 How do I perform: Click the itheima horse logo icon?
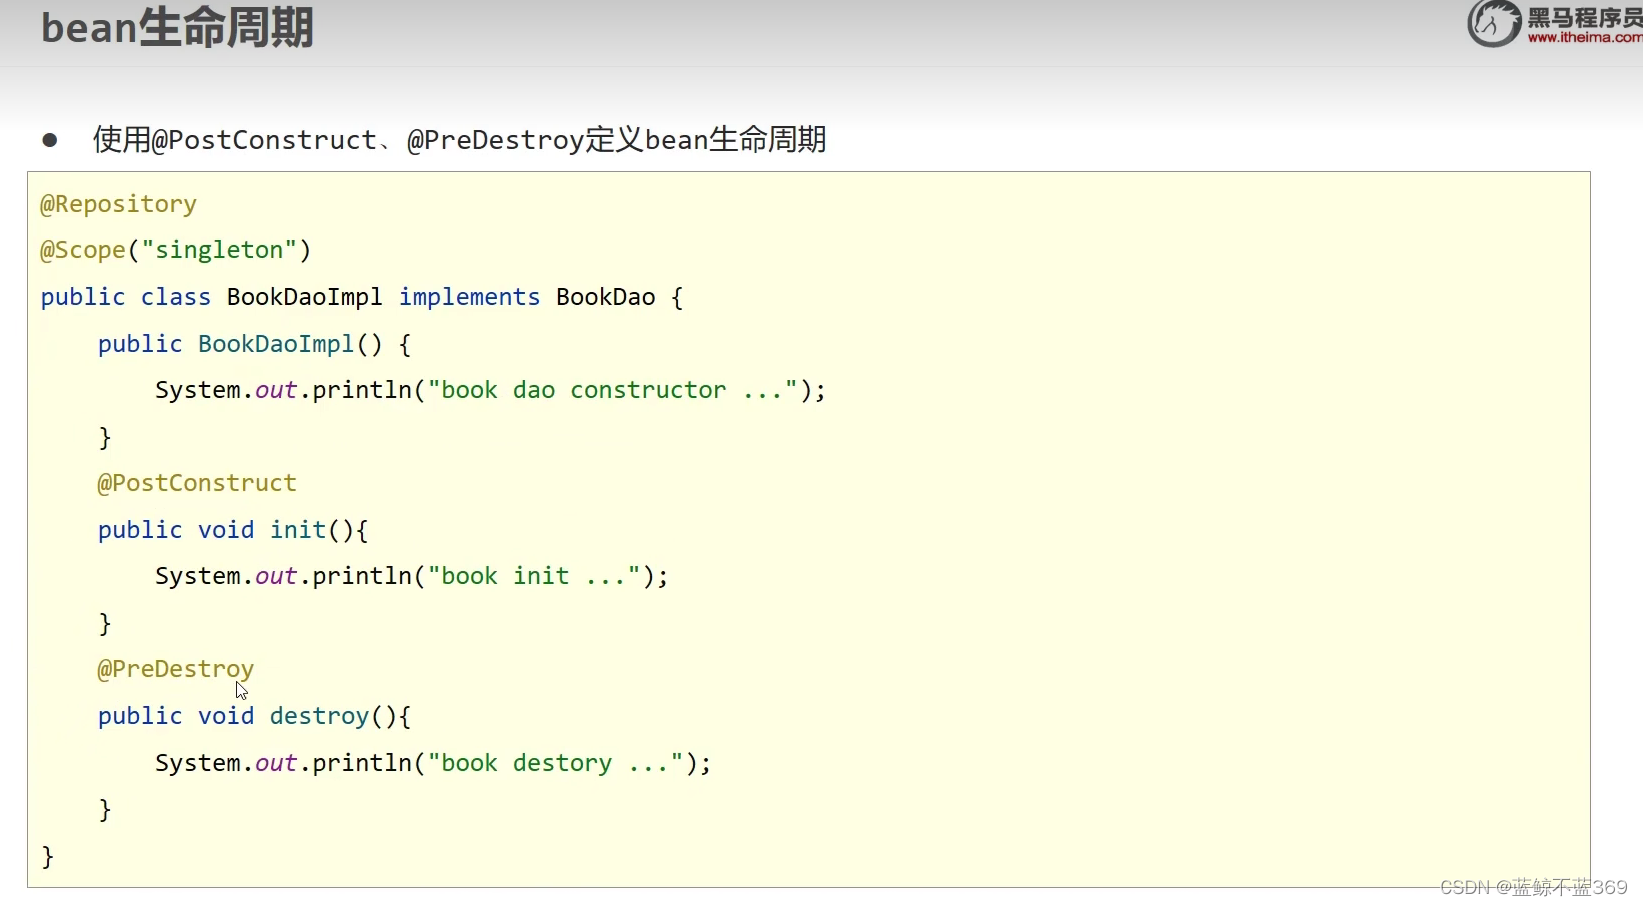coord(1494,23)
